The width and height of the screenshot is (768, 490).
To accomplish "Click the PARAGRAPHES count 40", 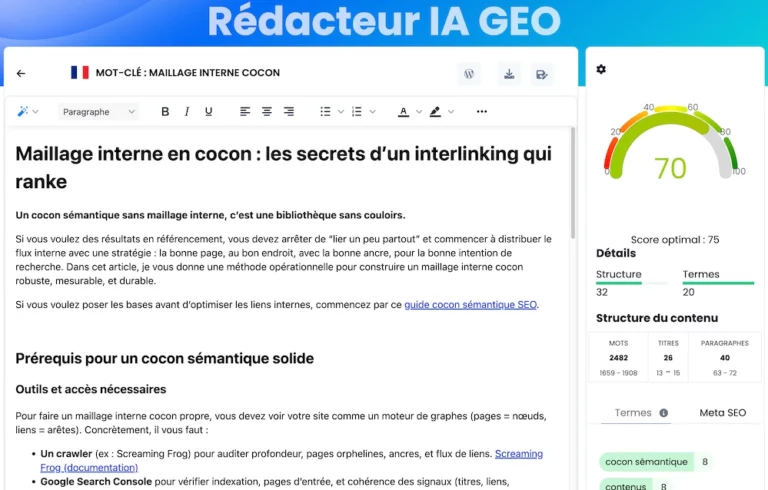I will [725, 358].
